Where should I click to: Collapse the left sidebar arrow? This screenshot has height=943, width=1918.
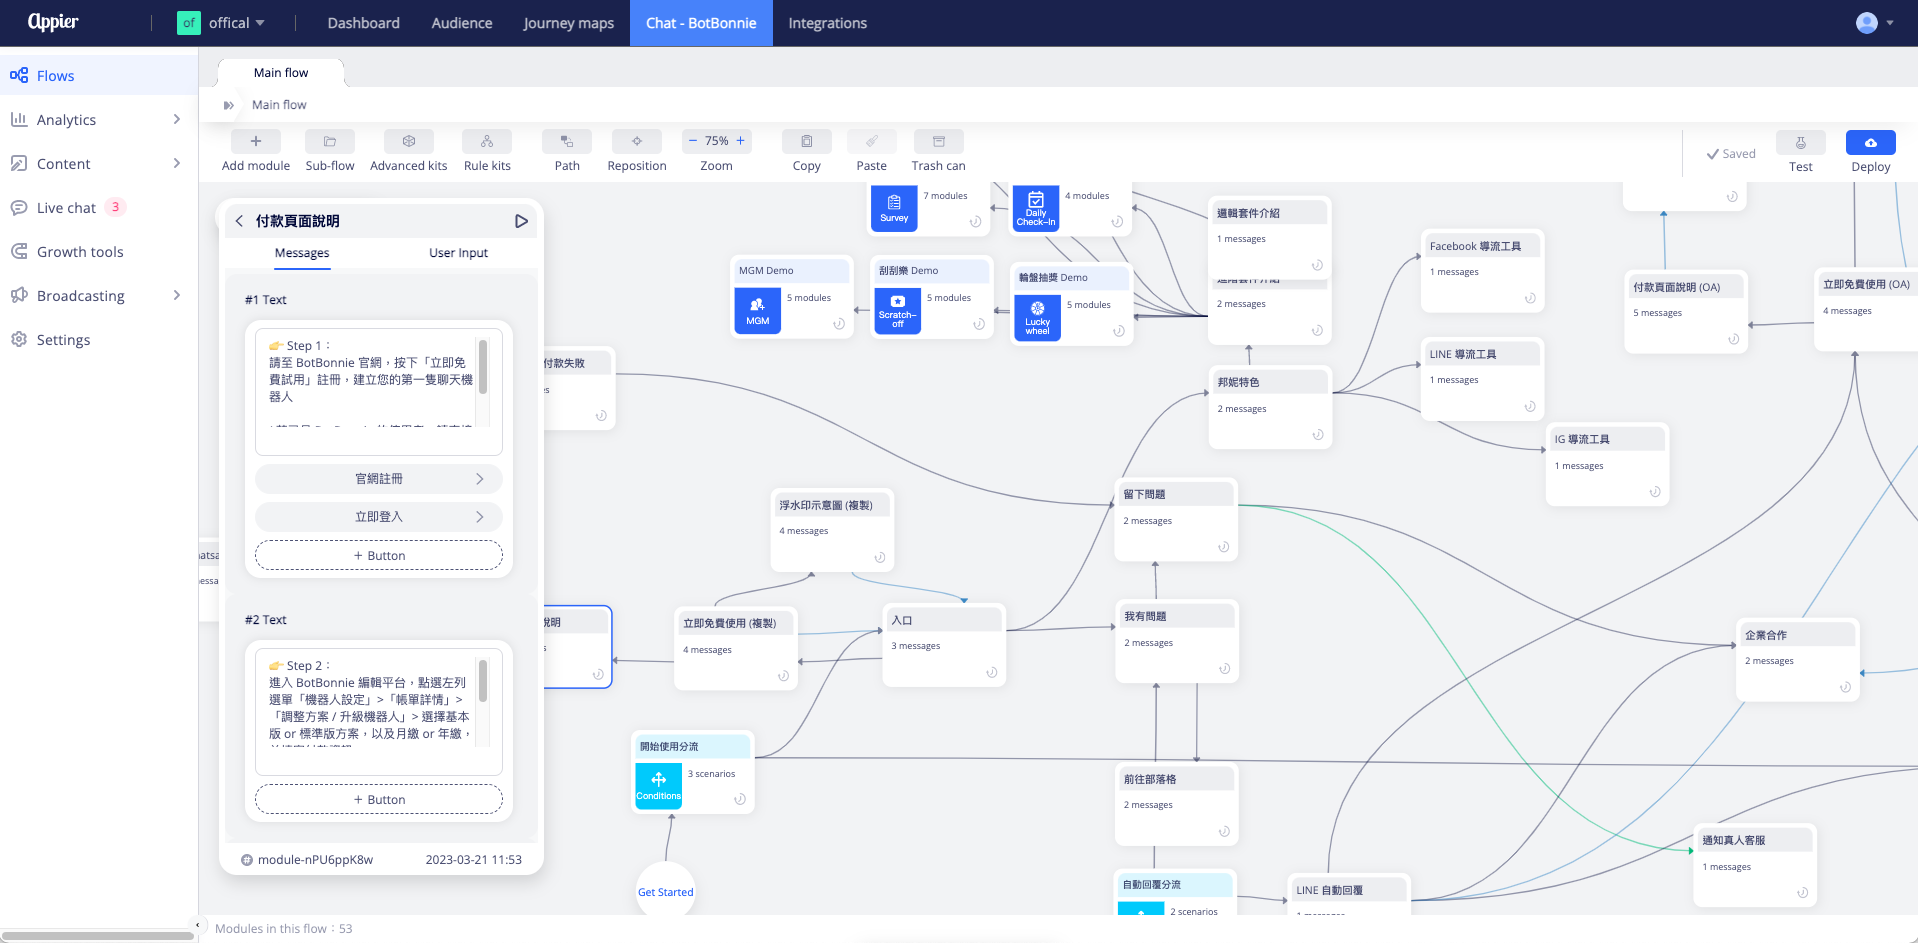(198, 925)
